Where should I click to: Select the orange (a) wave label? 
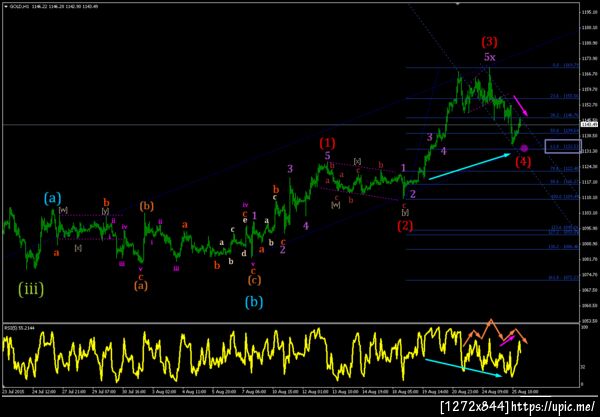141,285
